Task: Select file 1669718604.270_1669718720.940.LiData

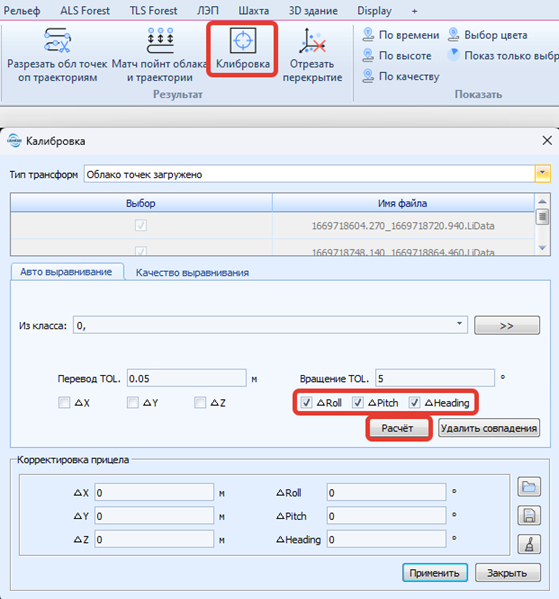Action: coord(403,225)
